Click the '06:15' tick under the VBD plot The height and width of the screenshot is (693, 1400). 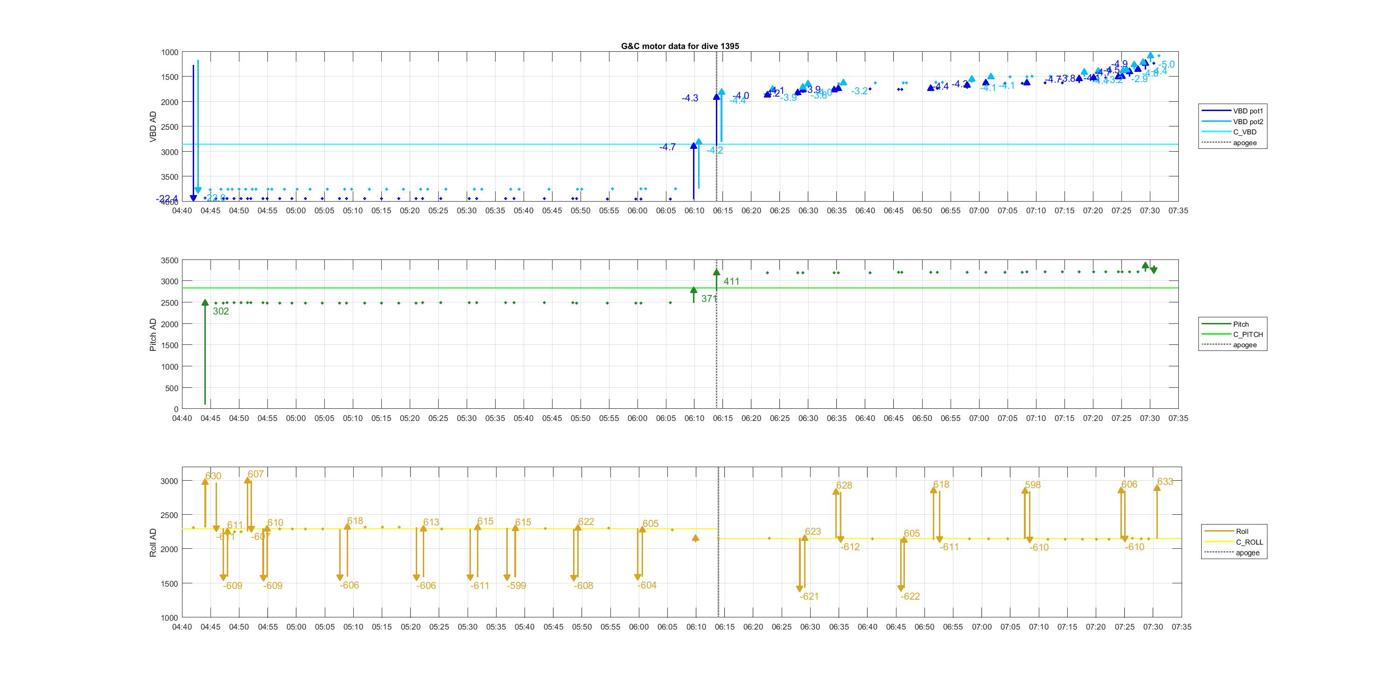point(723,211)
